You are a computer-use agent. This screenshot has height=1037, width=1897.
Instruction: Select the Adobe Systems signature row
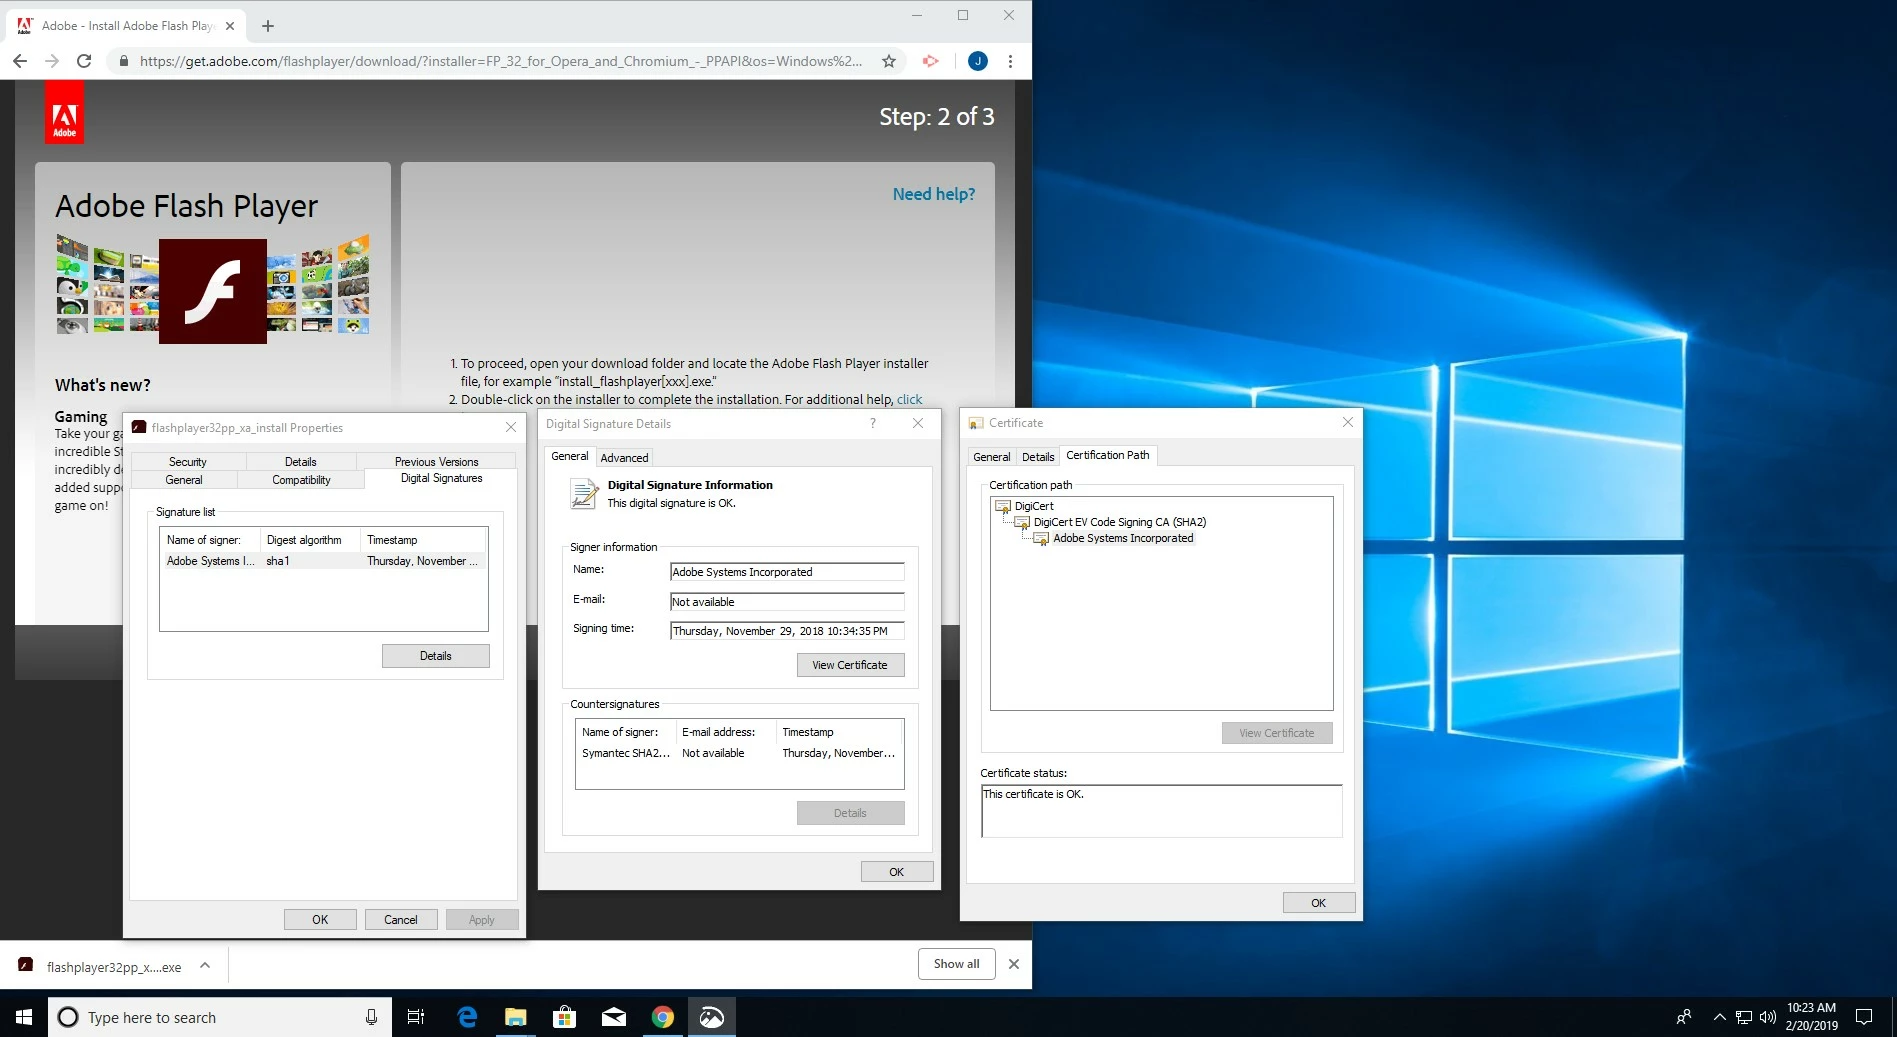[x=323, y=561]
